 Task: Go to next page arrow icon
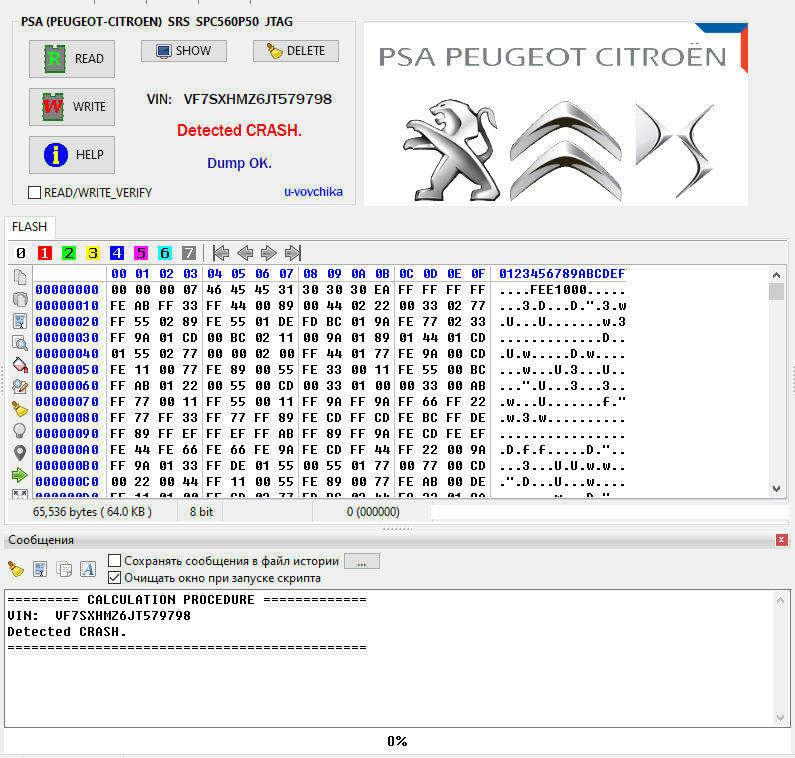[269, 252]
